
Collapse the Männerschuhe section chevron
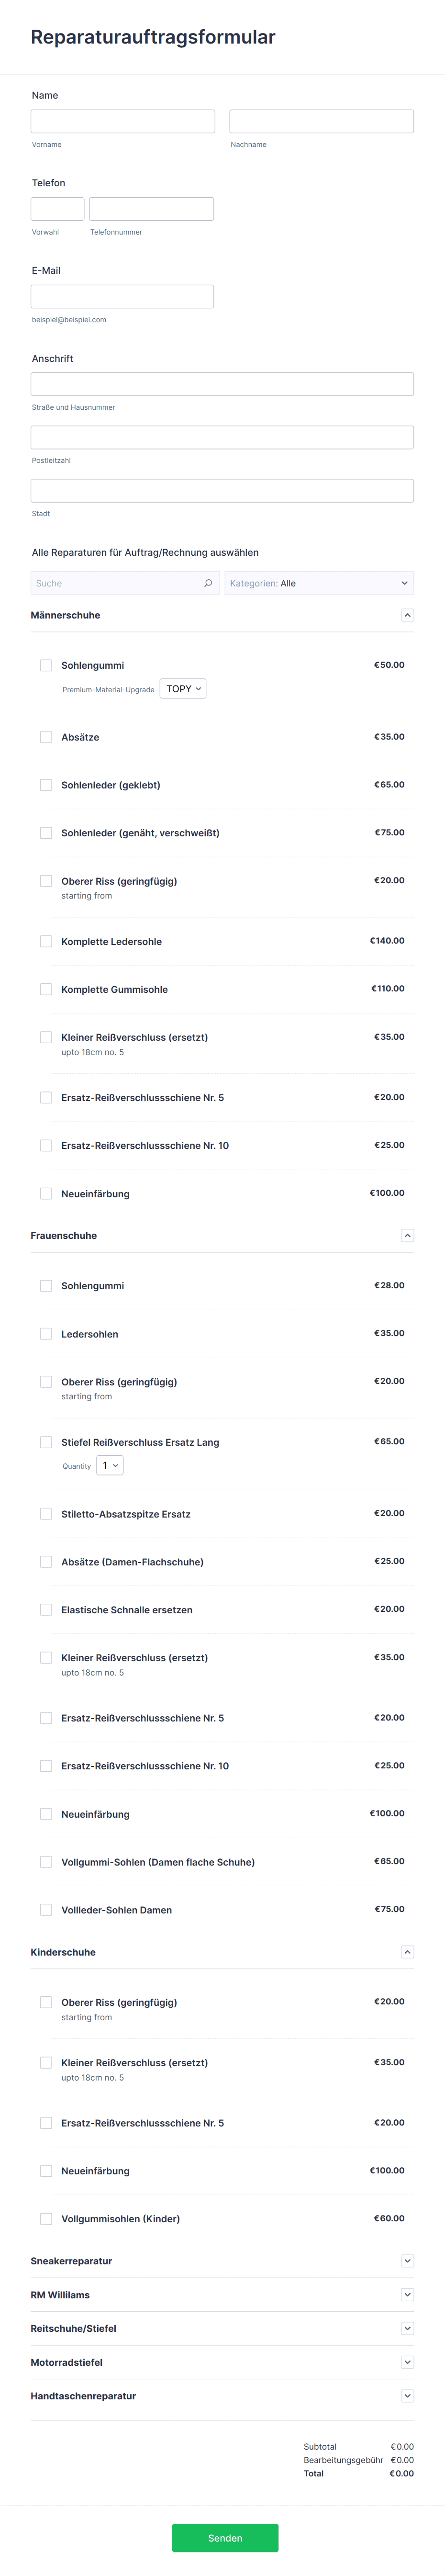(407, 614)
